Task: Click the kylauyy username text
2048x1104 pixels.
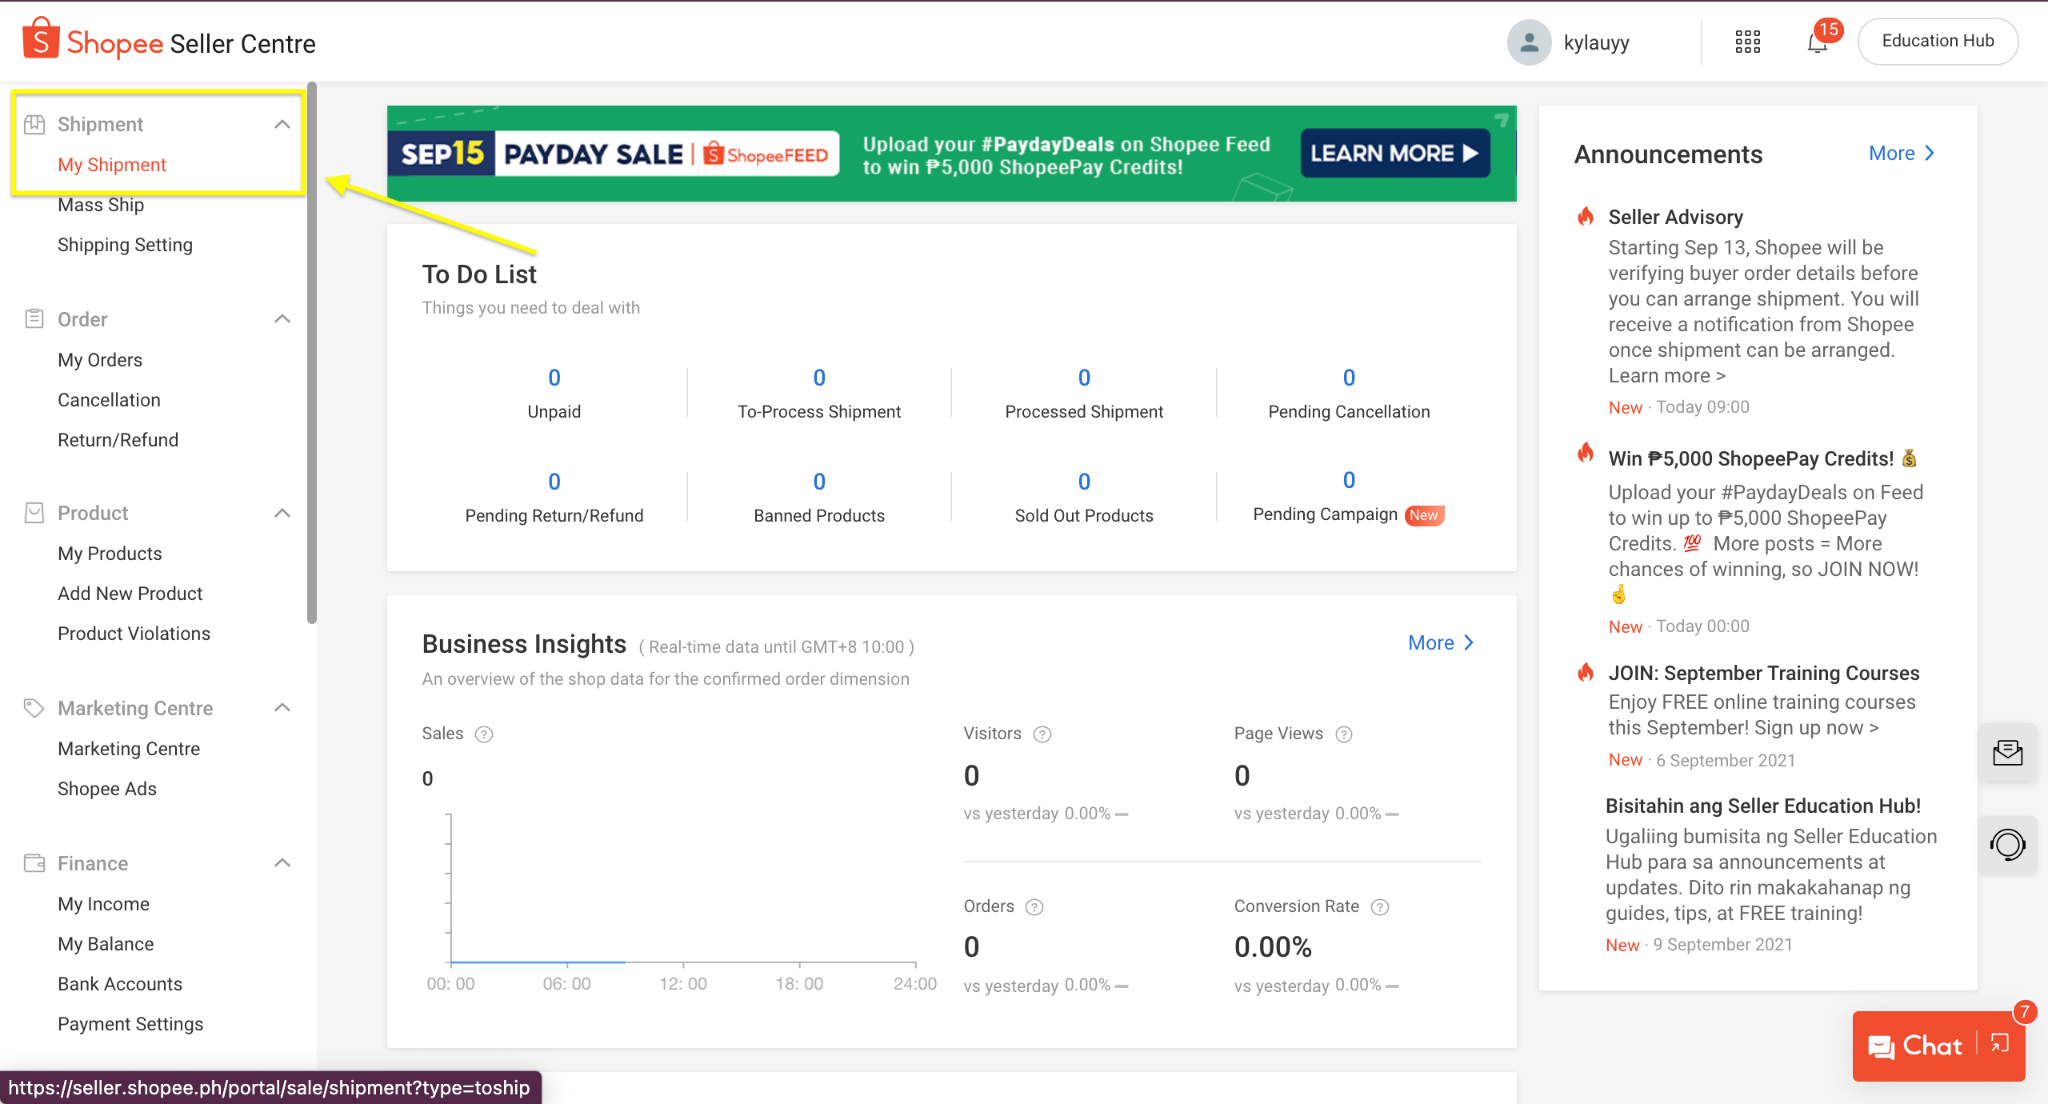Action: [1596, 43]
